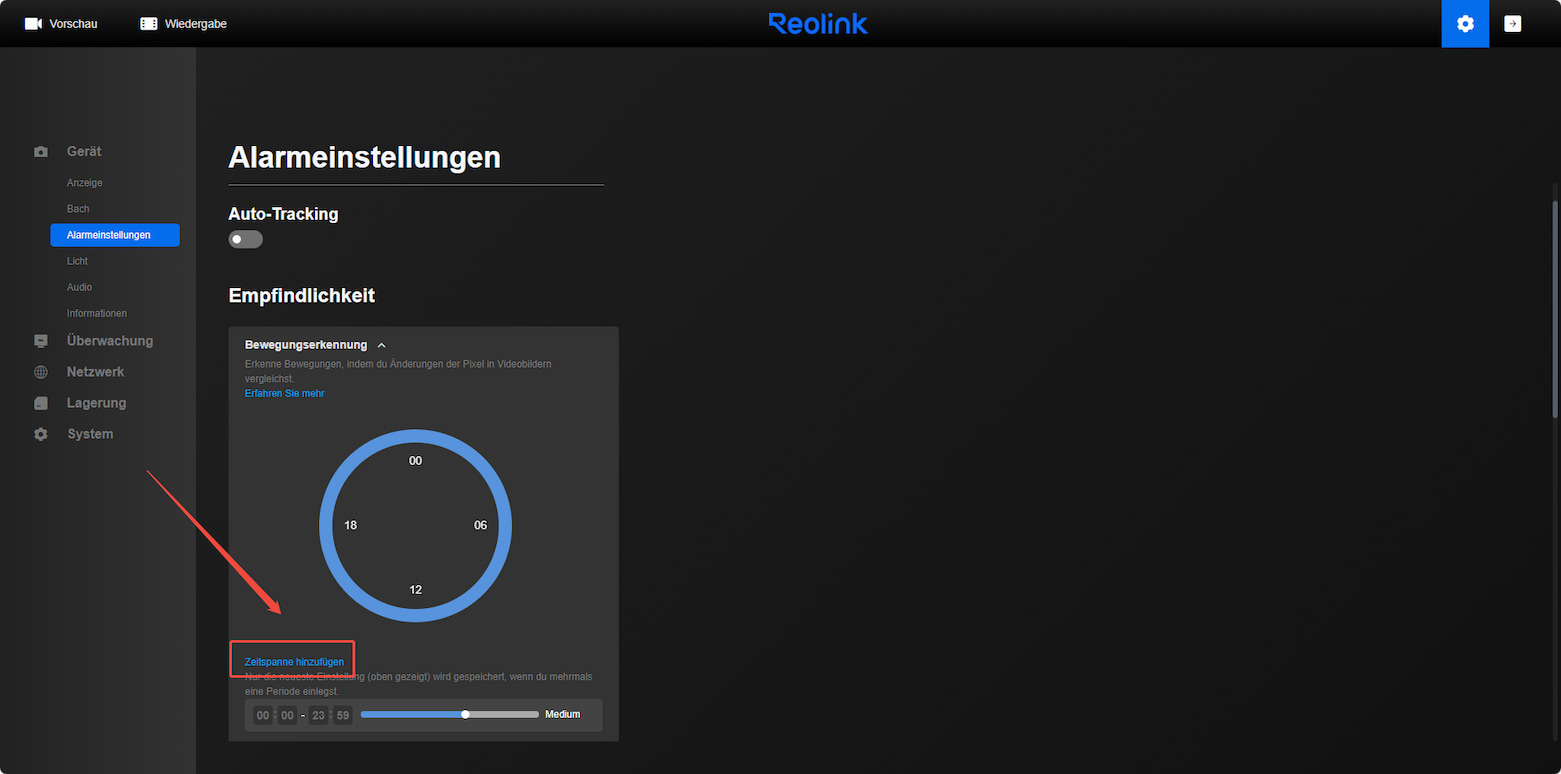Click the '18' label on the clock ring

(350, 525)
